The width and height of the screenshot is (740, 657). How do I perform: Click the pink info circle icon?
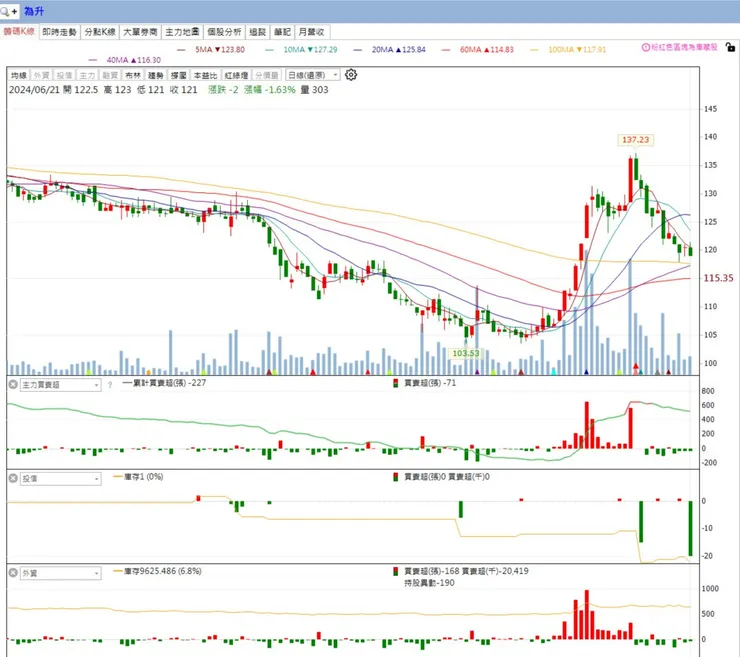[646, 47]
